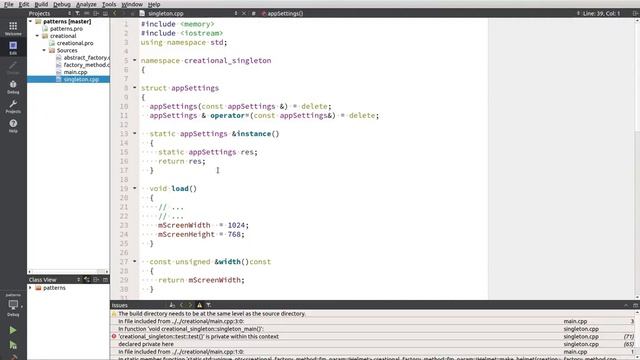Open patterns.pro in the project tree
The image size is (640, 360).
(66, 29)
